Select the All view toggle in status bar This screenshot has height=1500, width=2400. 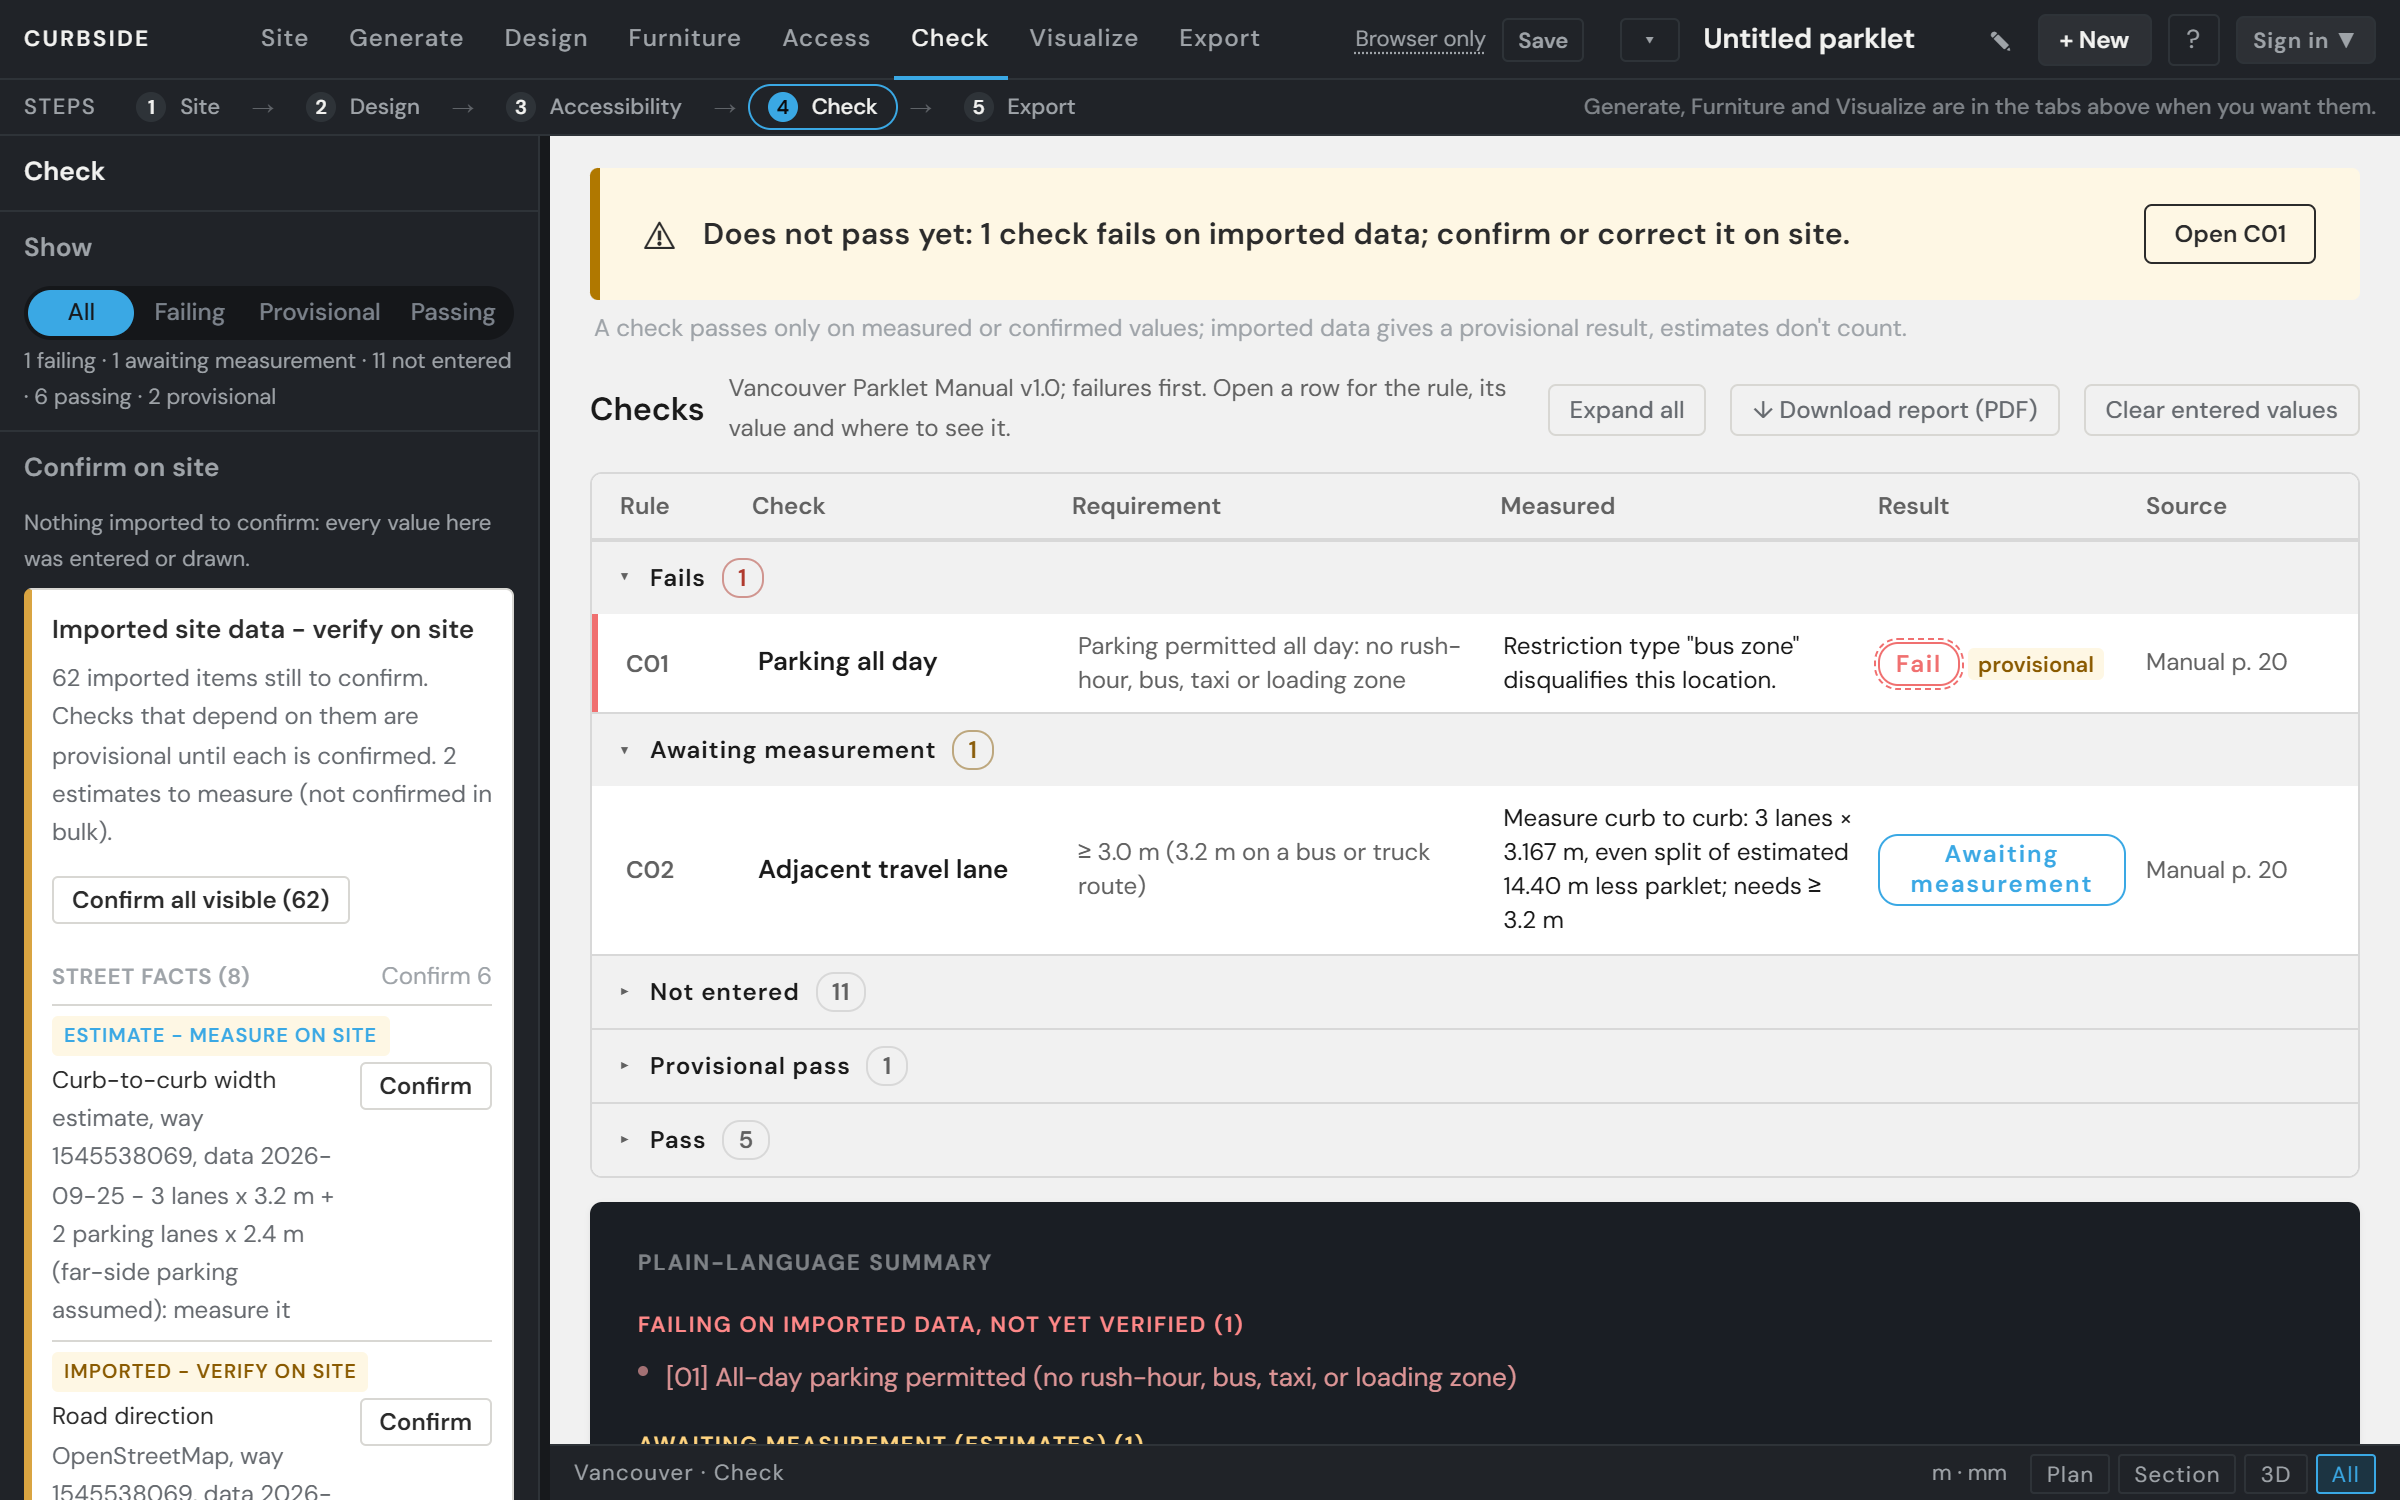tap(2345, 1473)
